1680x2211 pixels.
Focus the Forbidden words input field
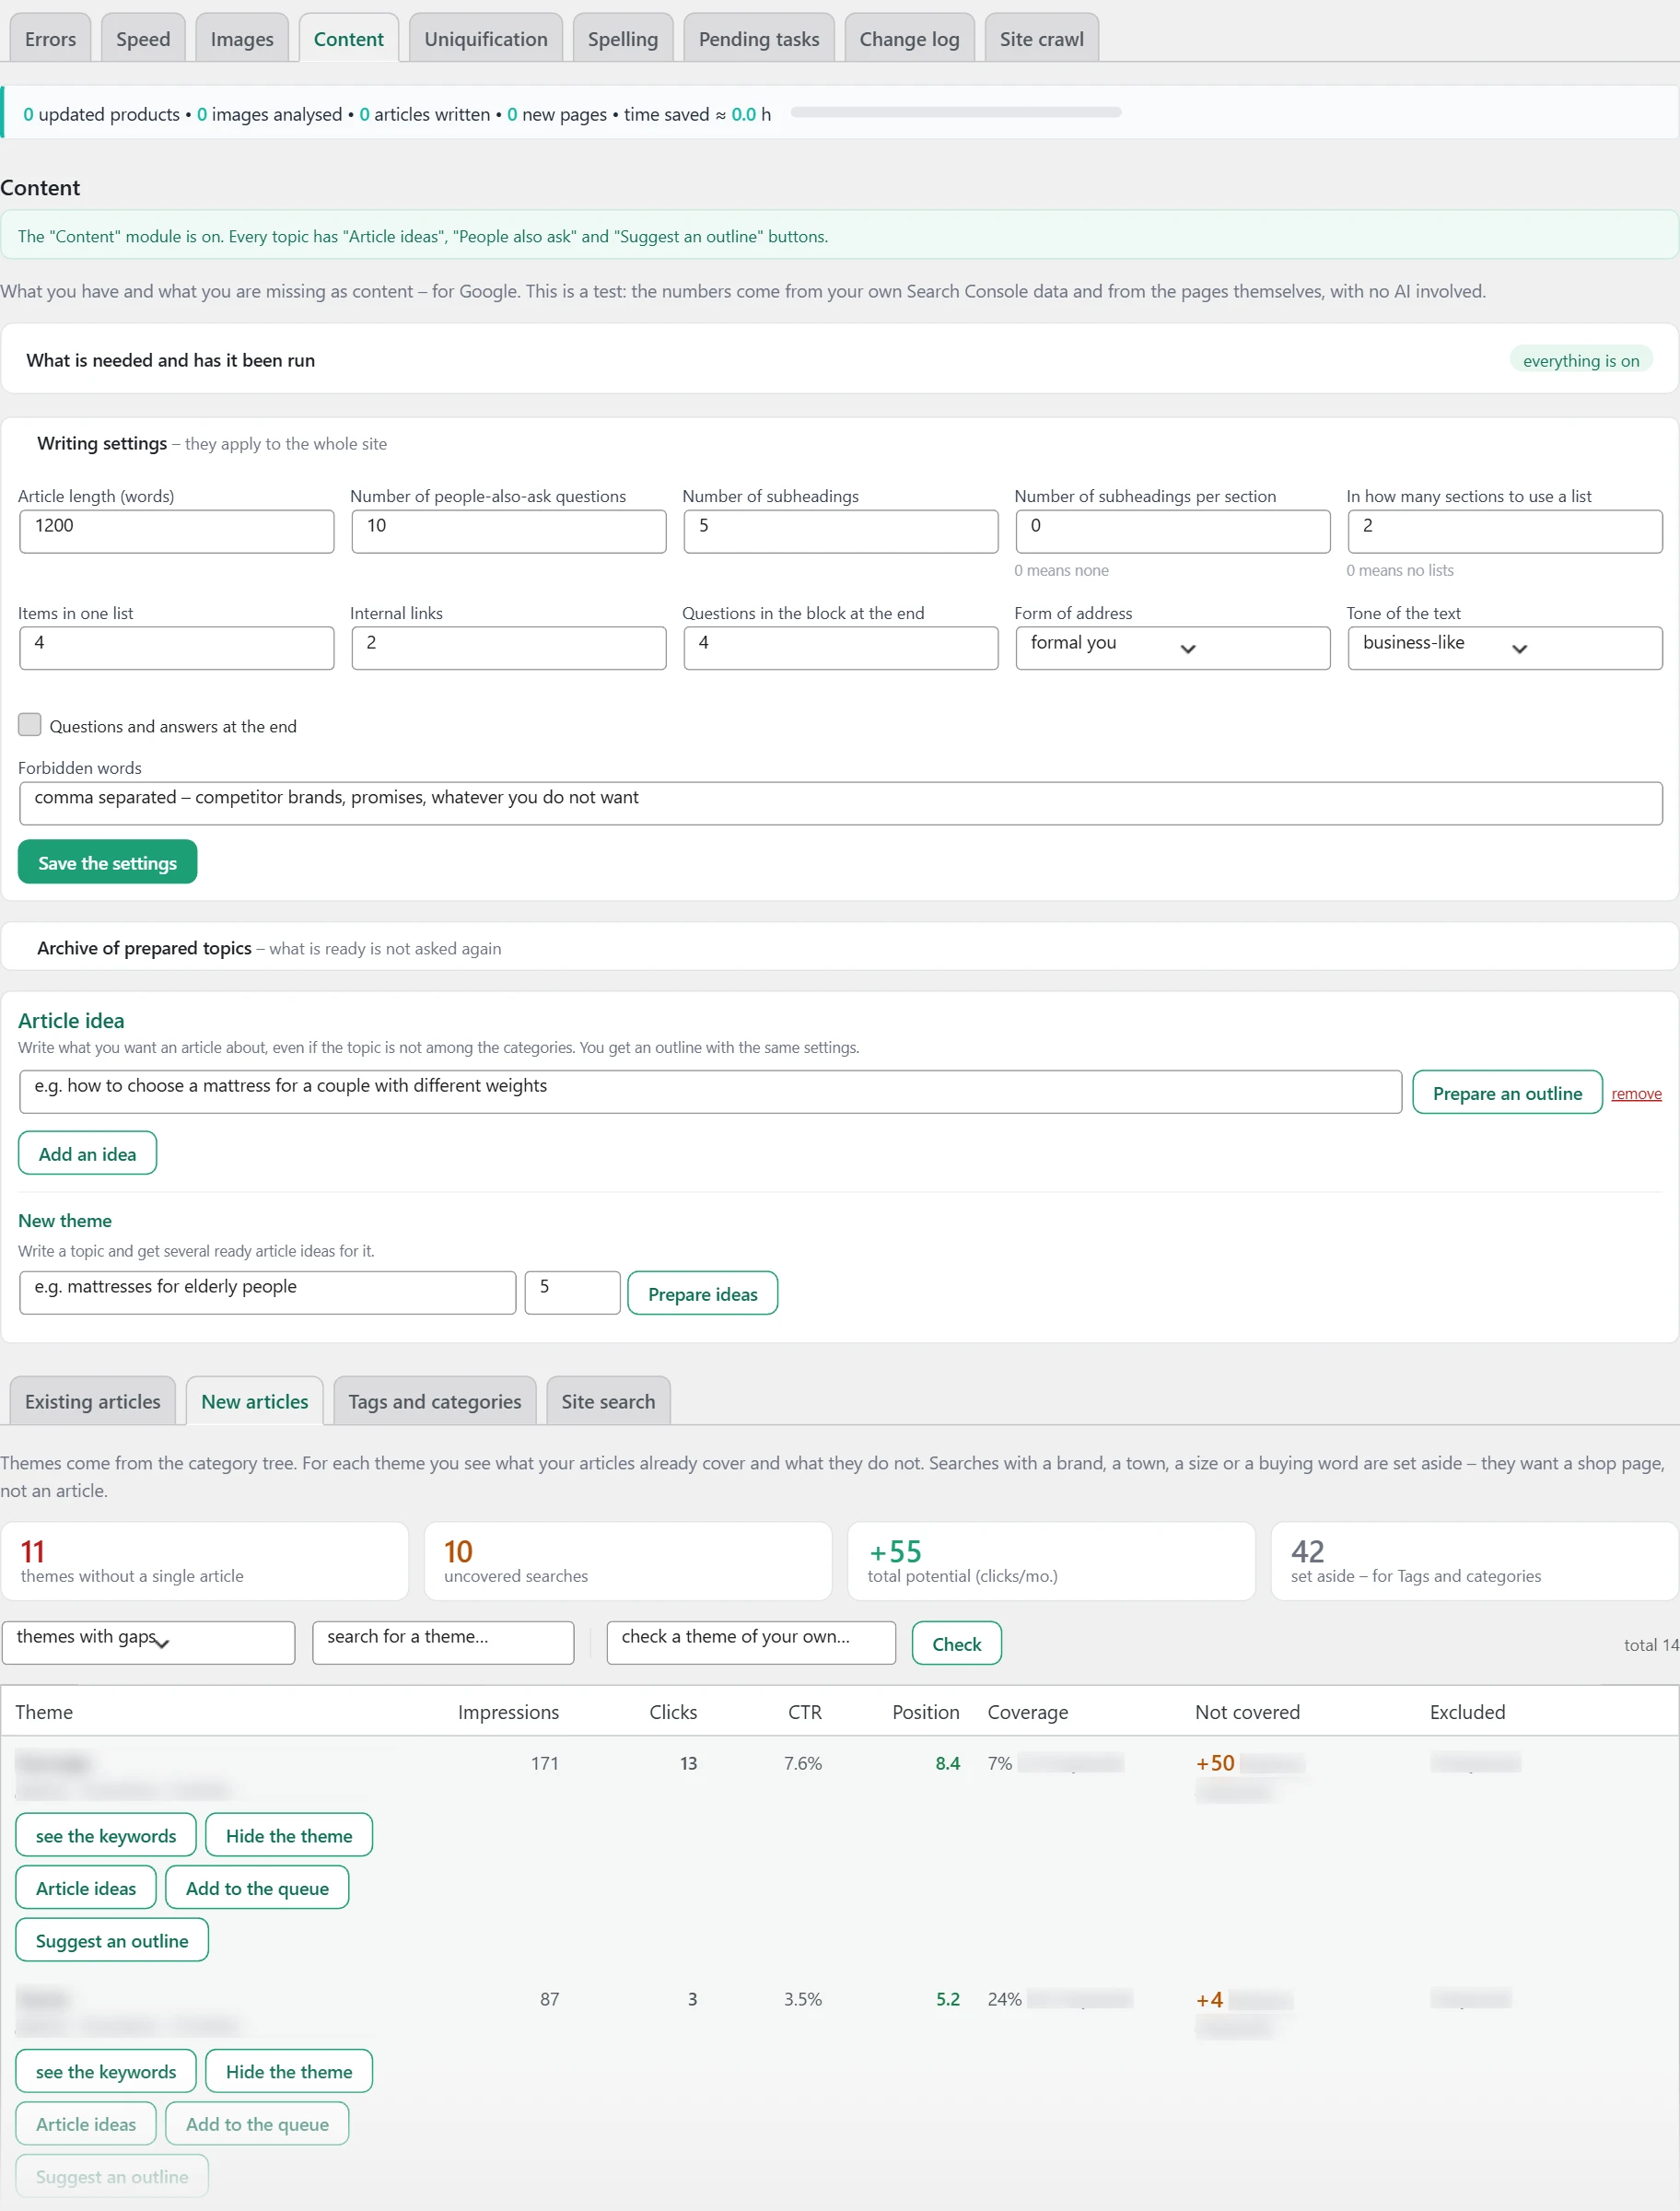coord(840,803)
